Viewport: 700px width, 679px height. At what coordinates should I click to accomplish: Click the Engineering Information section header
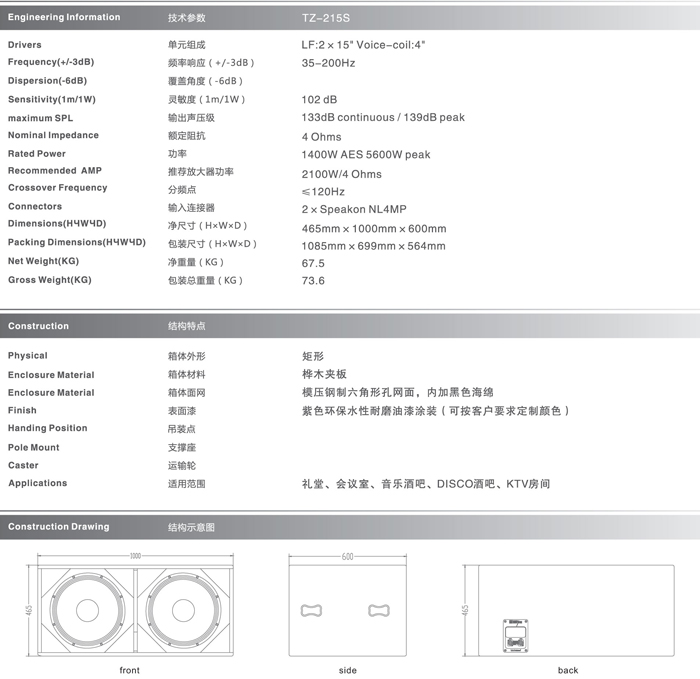(64, 17)
